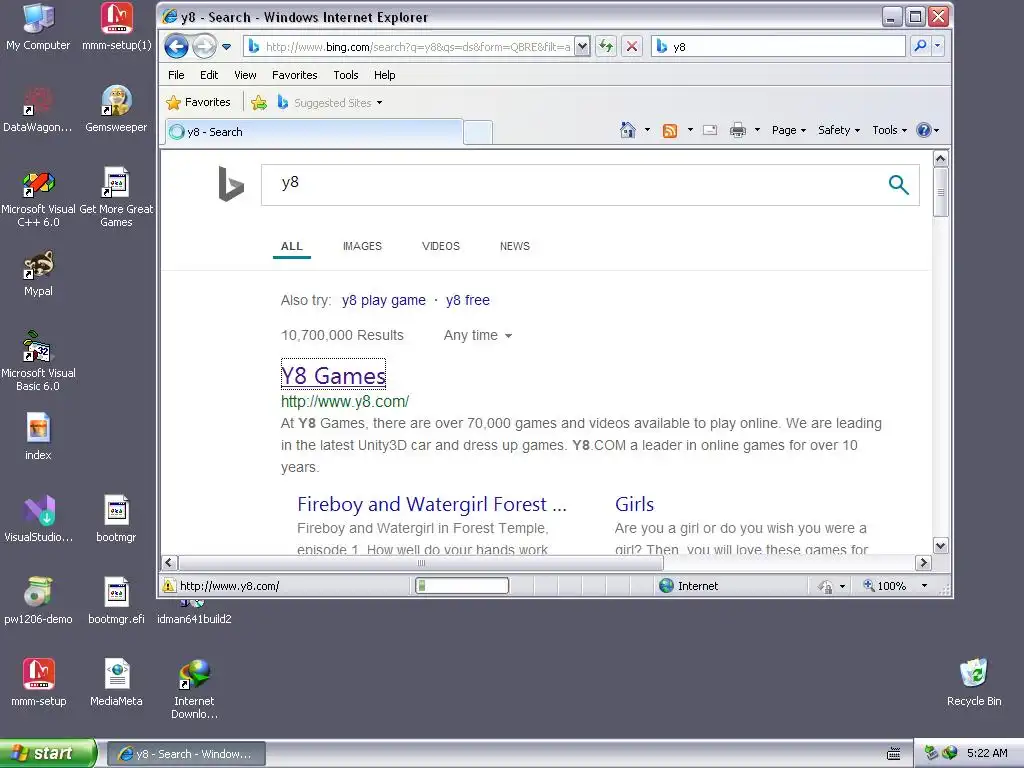Switch to the NEWS search tab
Screen dimensions: 1024x768
[515, 246]
